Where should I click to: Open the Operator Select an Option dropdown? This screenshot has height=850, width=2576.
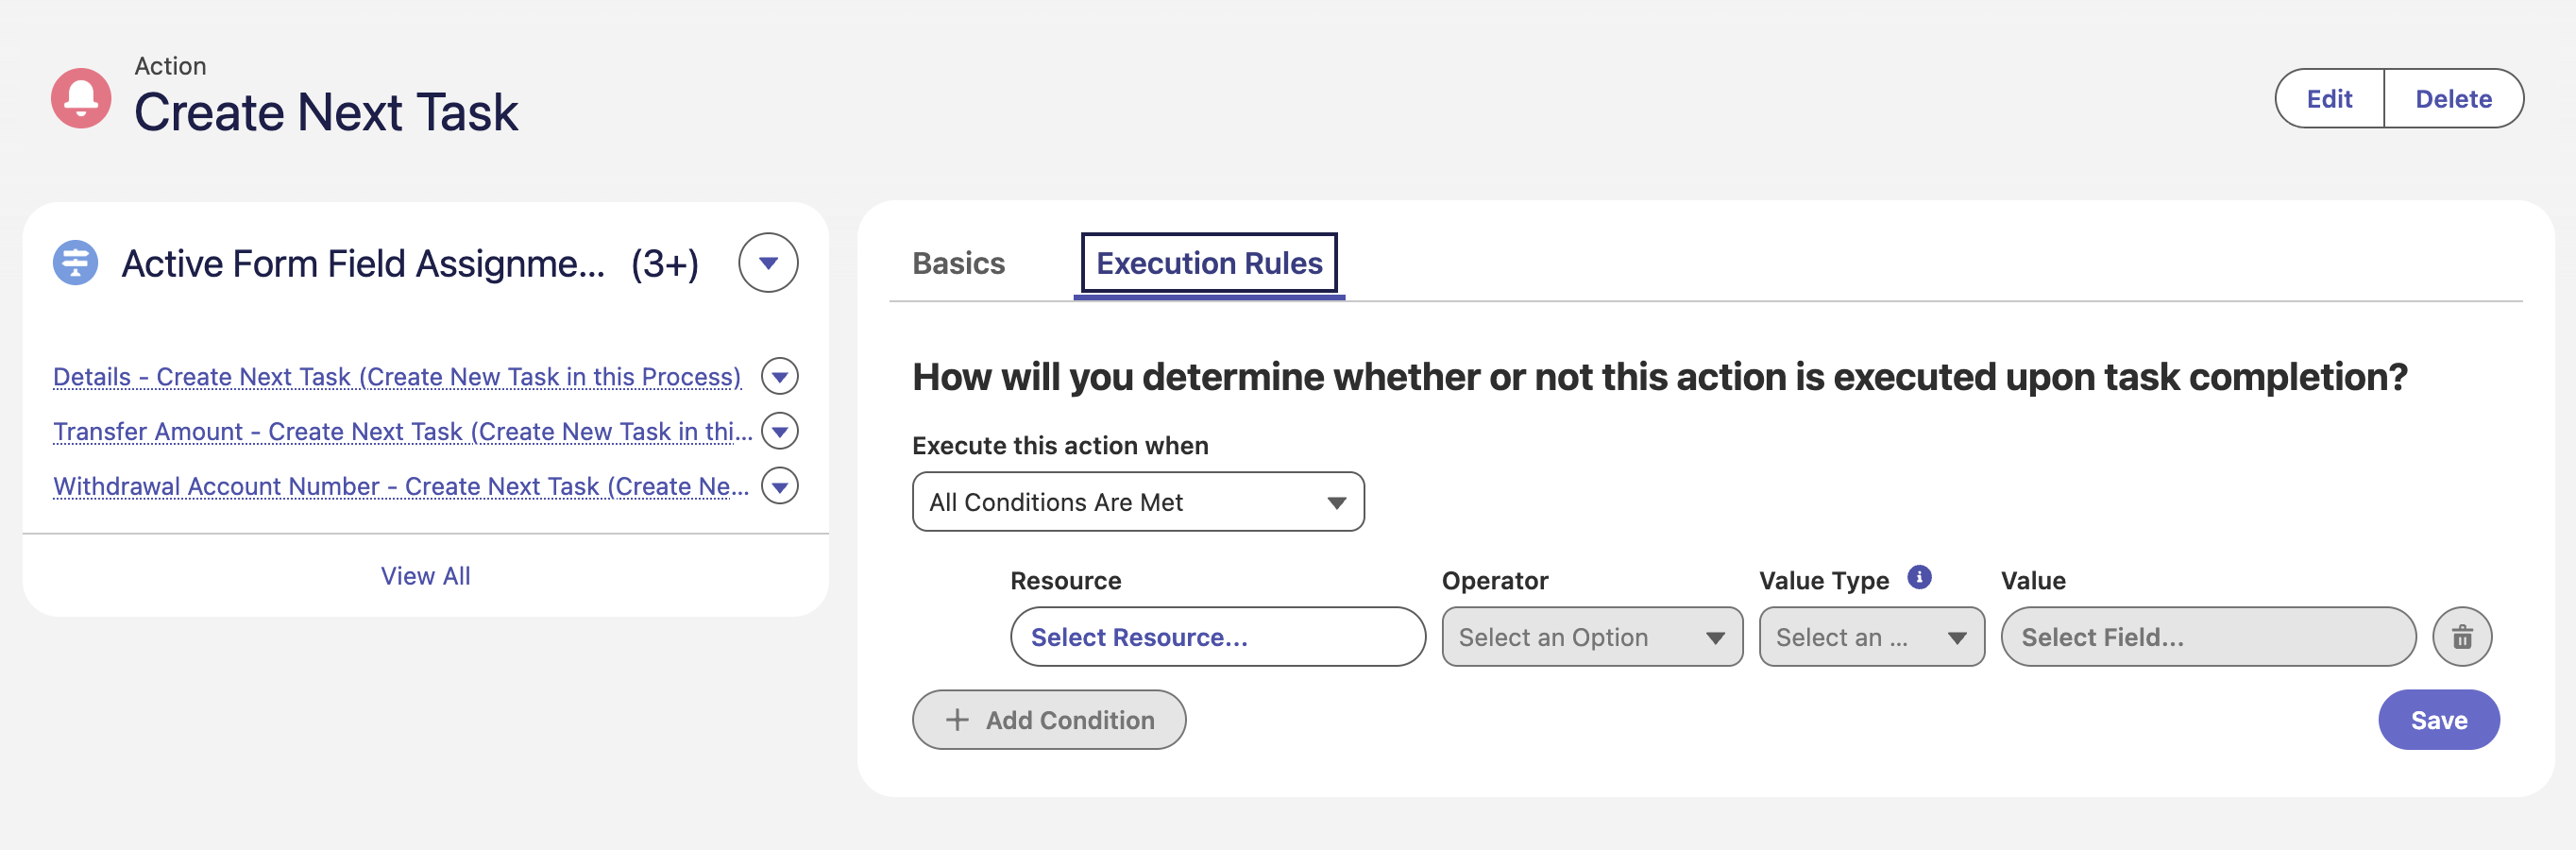(x=1592, y=637)
